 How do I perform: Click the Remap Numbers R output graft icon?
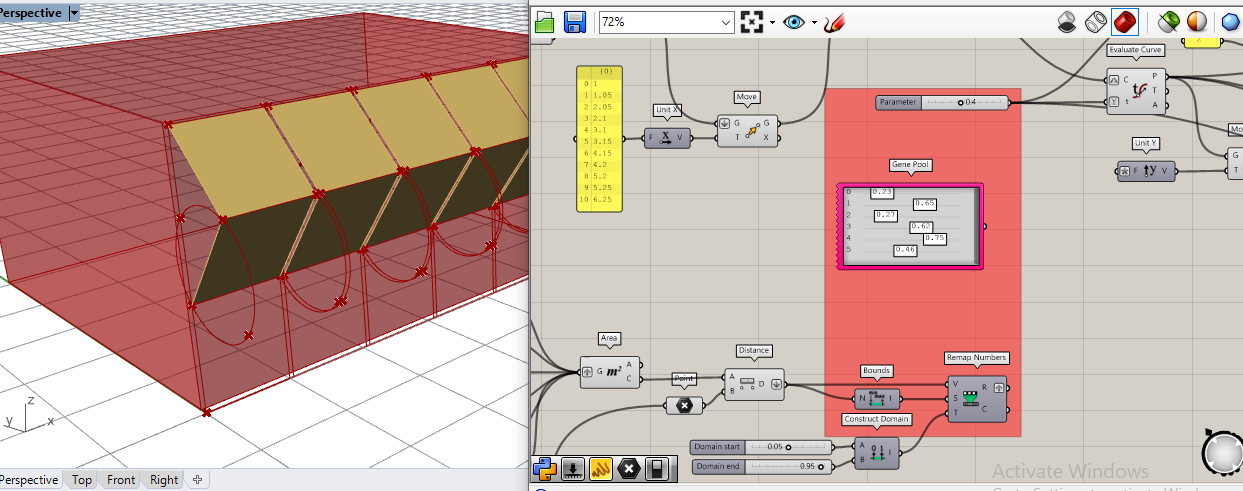point(1001,386)
